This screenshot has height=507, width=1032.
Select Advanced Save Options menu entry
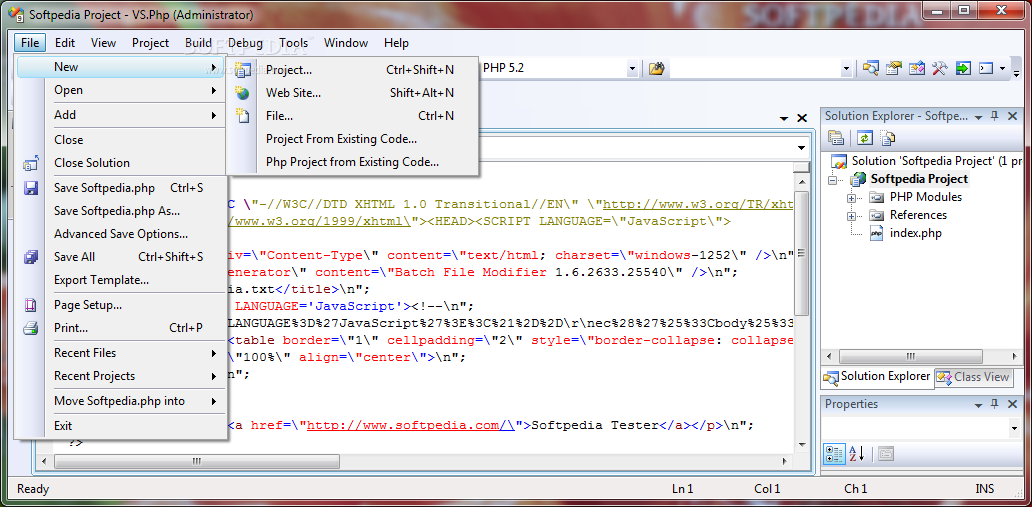(121, 234)
